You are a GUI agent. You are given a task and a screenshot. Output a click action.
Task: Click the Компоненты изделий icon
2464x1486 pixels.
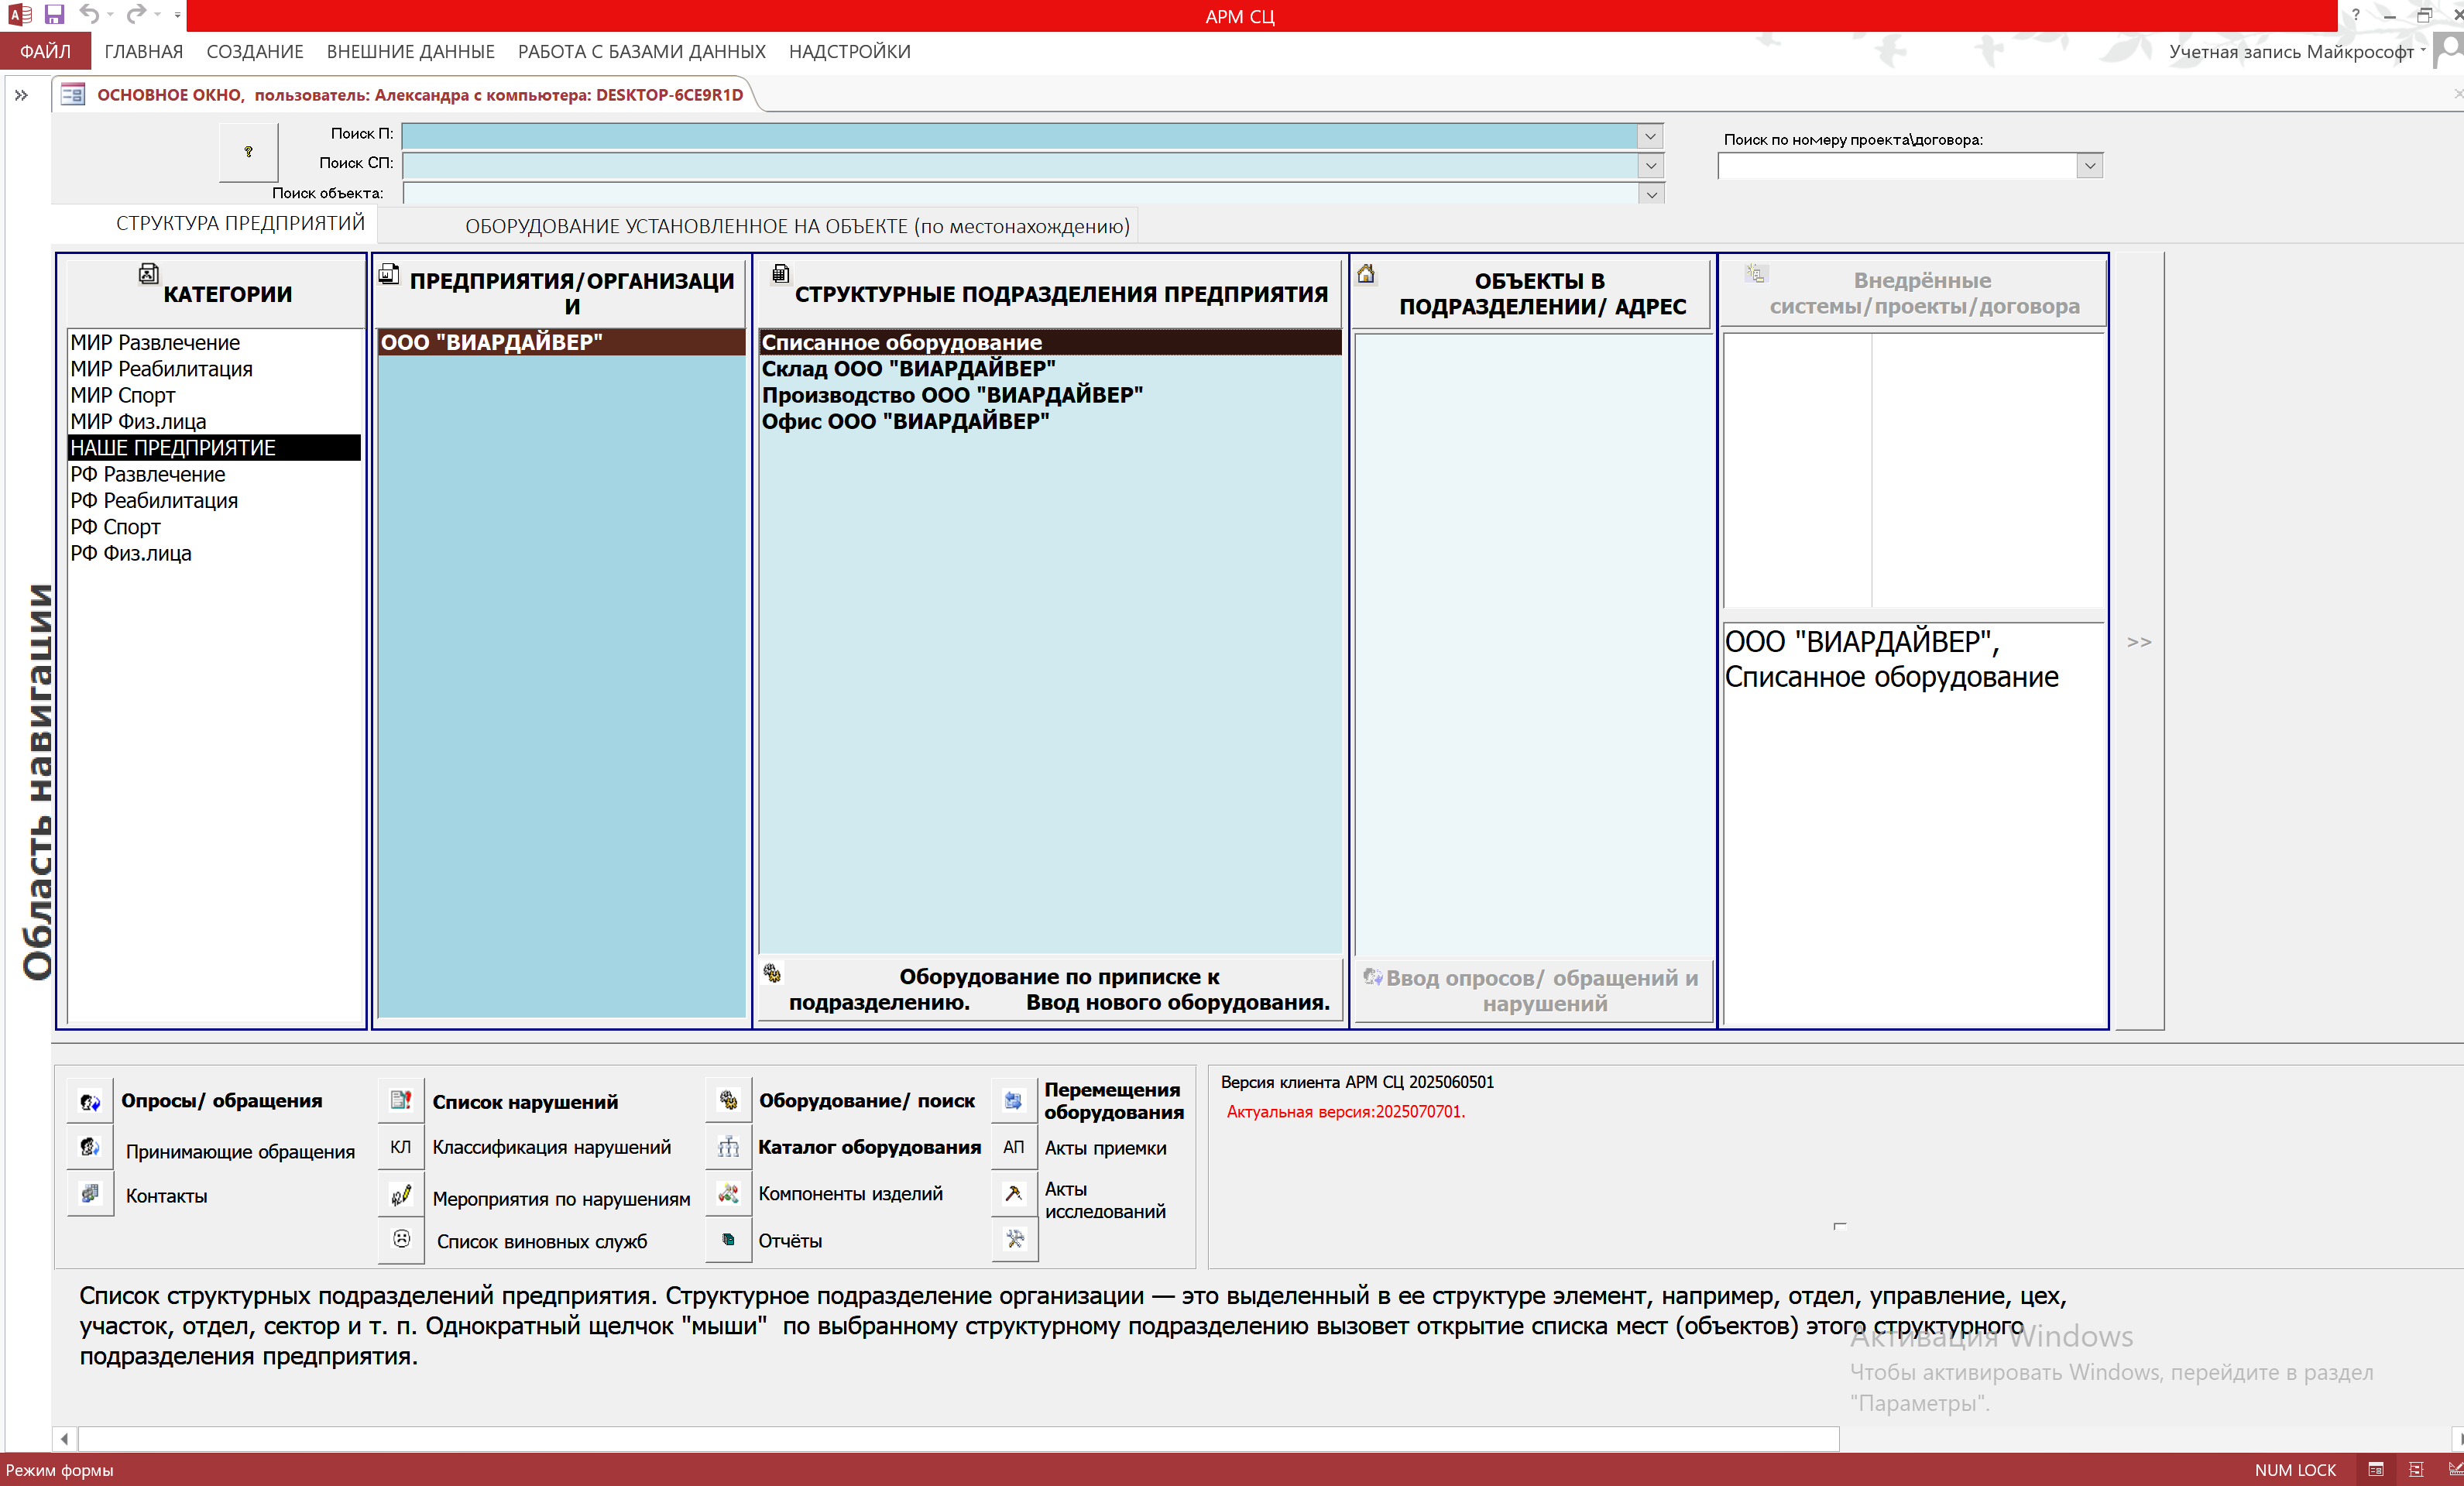pyautogui.click(x=728, y=1193)
